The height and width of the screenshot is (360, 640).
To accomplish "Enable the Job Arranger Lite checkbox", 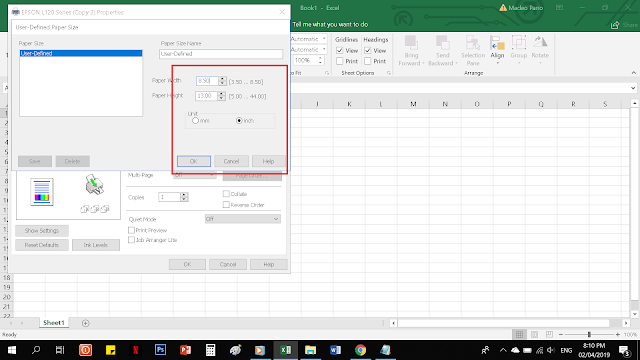I will pos(131,240).
